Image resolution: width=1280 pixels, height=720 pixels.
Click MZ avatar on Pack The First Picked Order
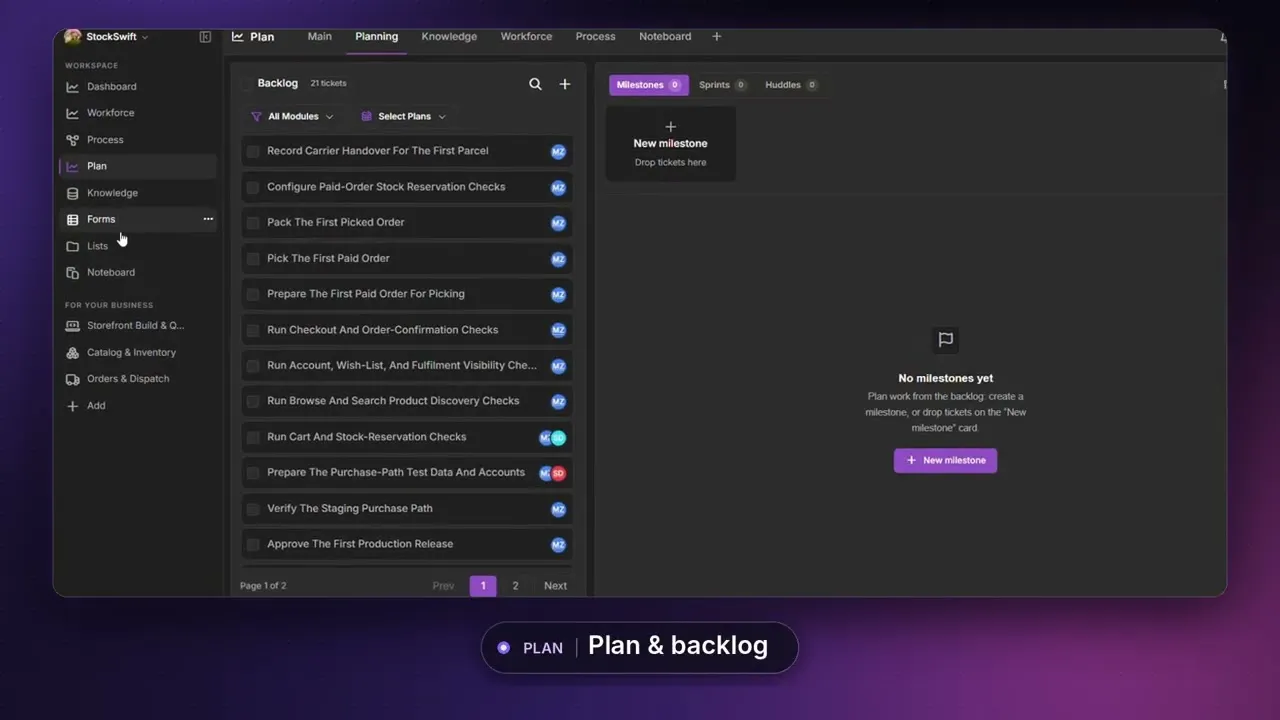tap(558, 223)
